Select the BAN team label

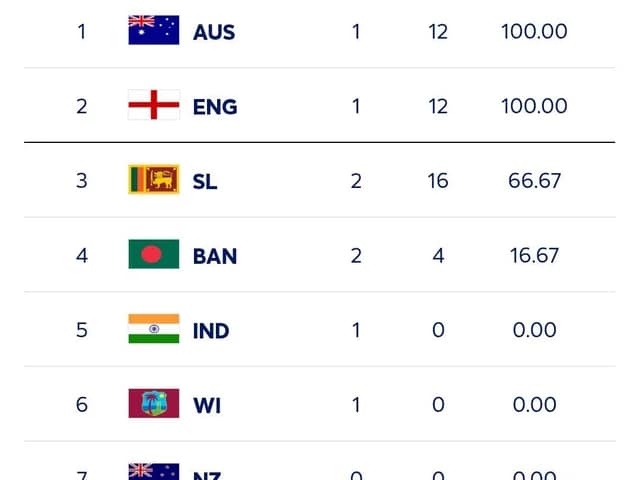point(215,256)
